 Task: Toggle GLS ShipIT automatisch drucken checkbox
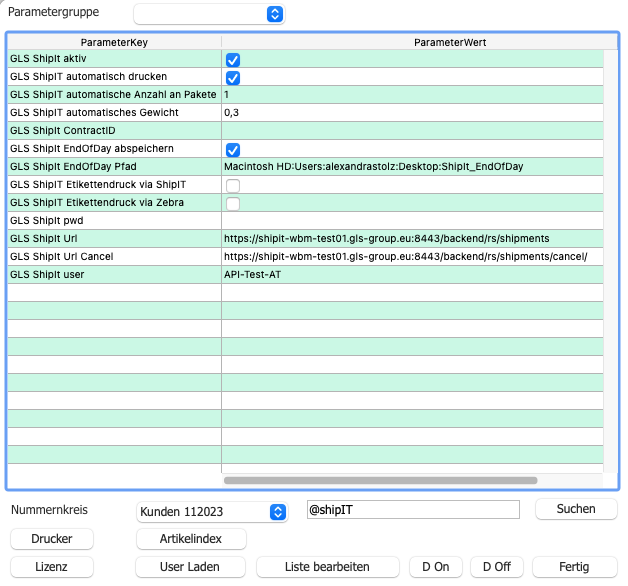(x=233, y=78)
